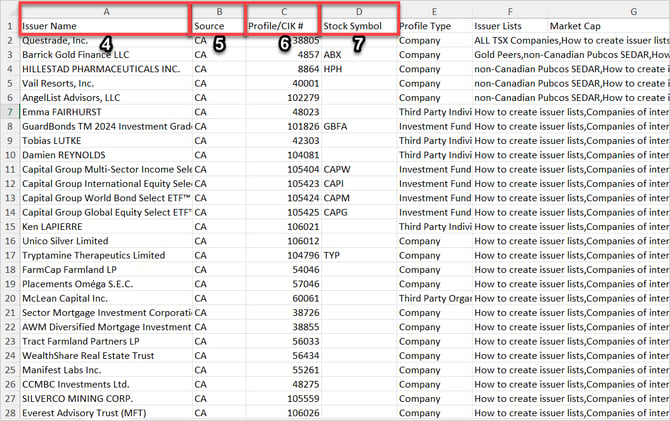Viewport: 670px width, 421px height.
Task: Select AngelList Advisors, LLC cell
Action: (106, 97)
